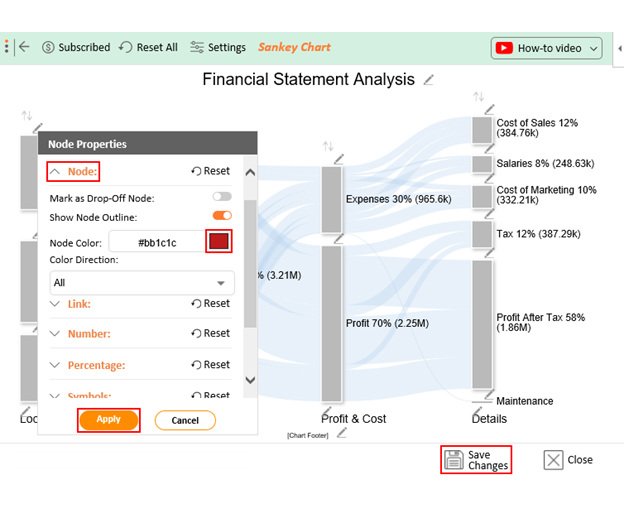Click the panel scrollbar down arrow
Screen dimensions: 624x507
point(250,380)
